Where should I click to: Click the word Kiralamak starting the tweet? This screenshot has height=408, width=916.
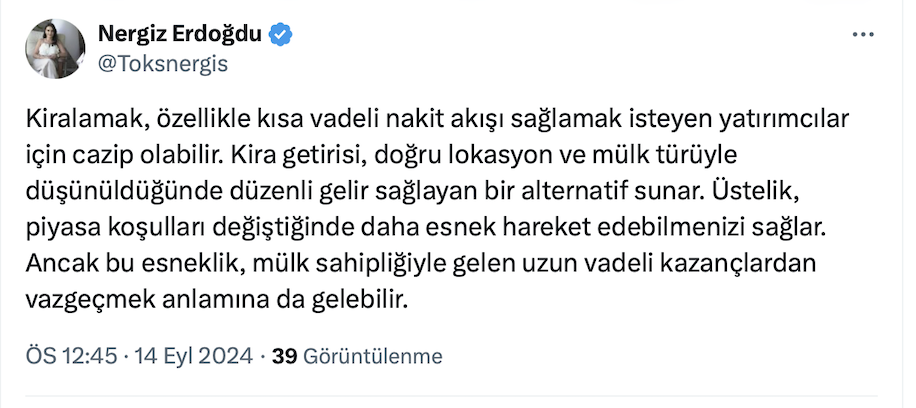(x=84, y=121)
